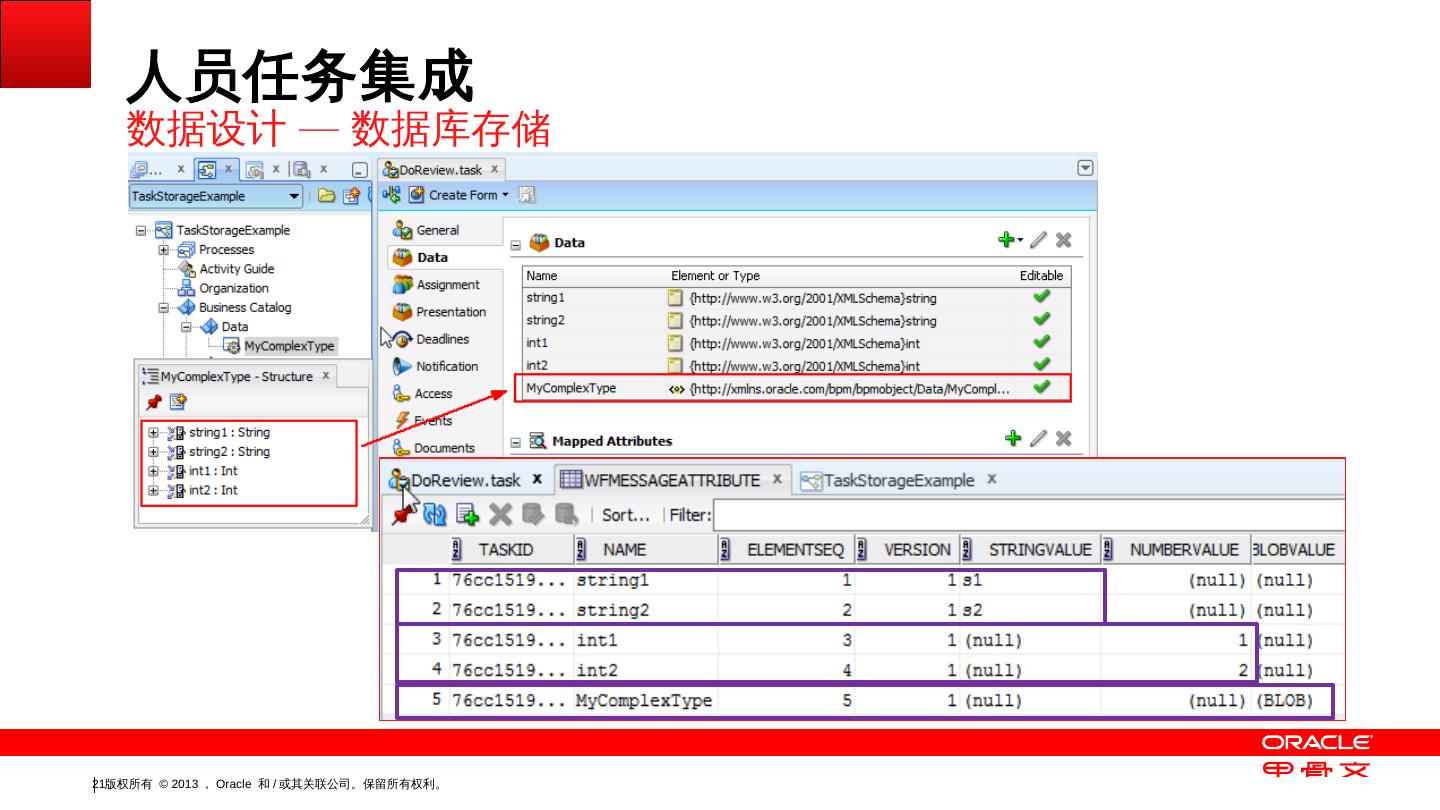Toggle the Editable checkmark for string1

(1041, 297)
